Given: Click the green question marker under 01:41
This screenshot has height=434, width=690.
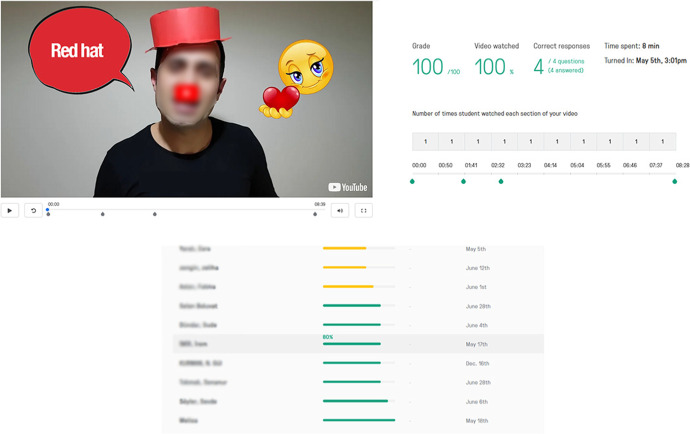Looking at the screenshot, I should click(x=463, y=182).
